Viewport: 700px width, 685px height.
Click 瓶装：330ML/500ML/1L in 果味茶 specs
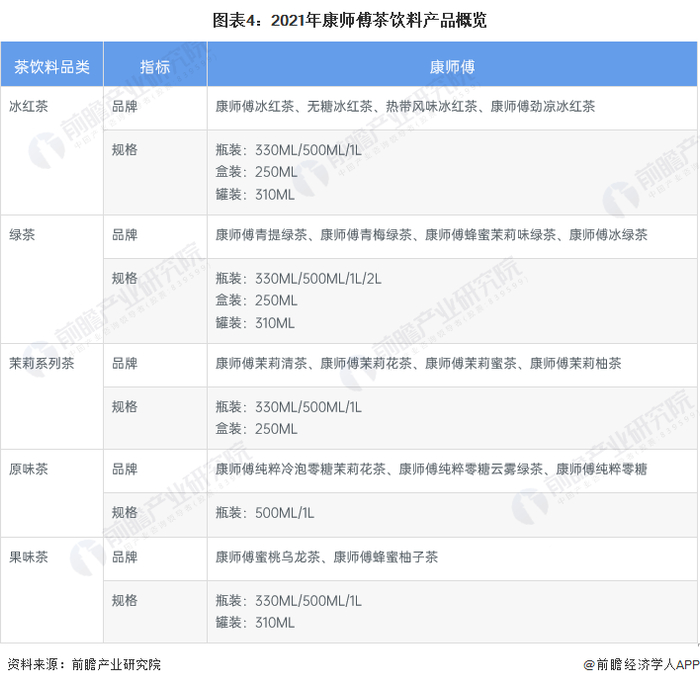(288, 601)
